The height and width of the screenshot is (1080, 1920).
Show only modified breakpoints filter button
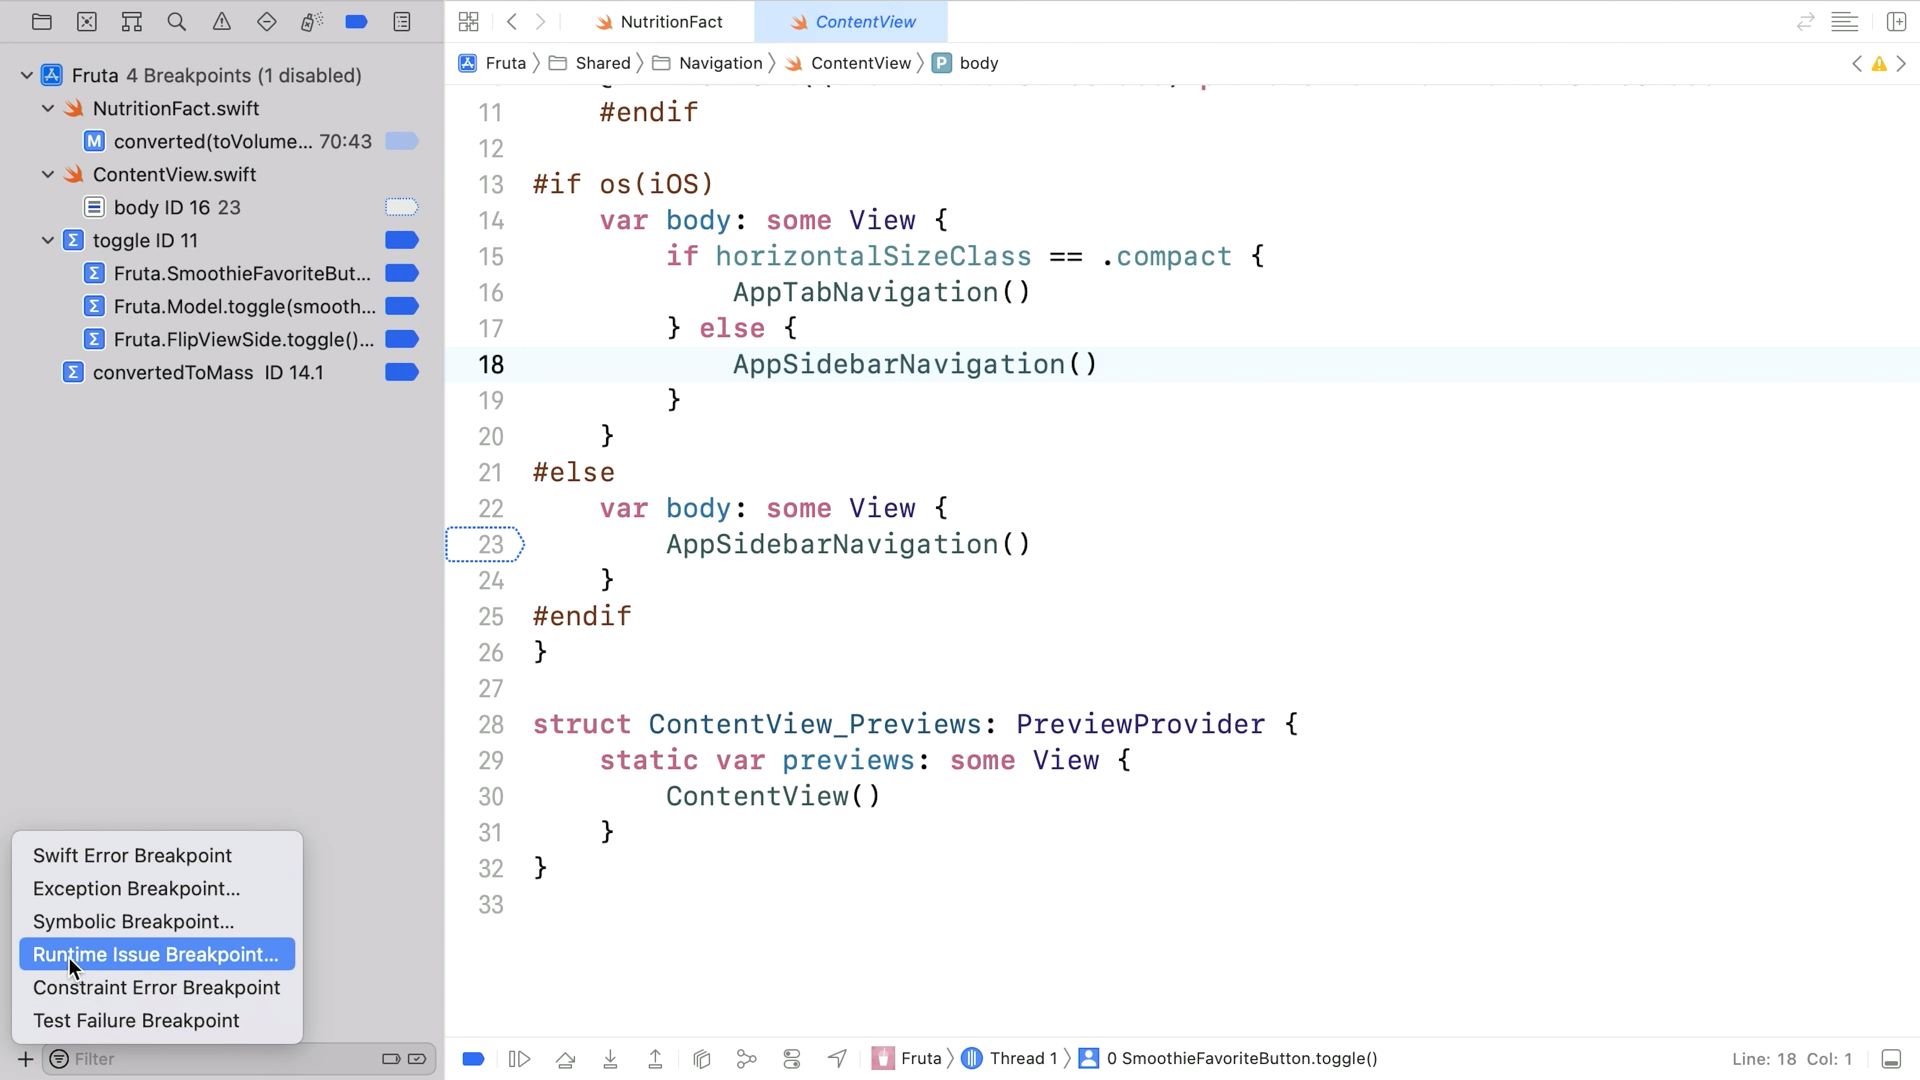click(417, 1059)
